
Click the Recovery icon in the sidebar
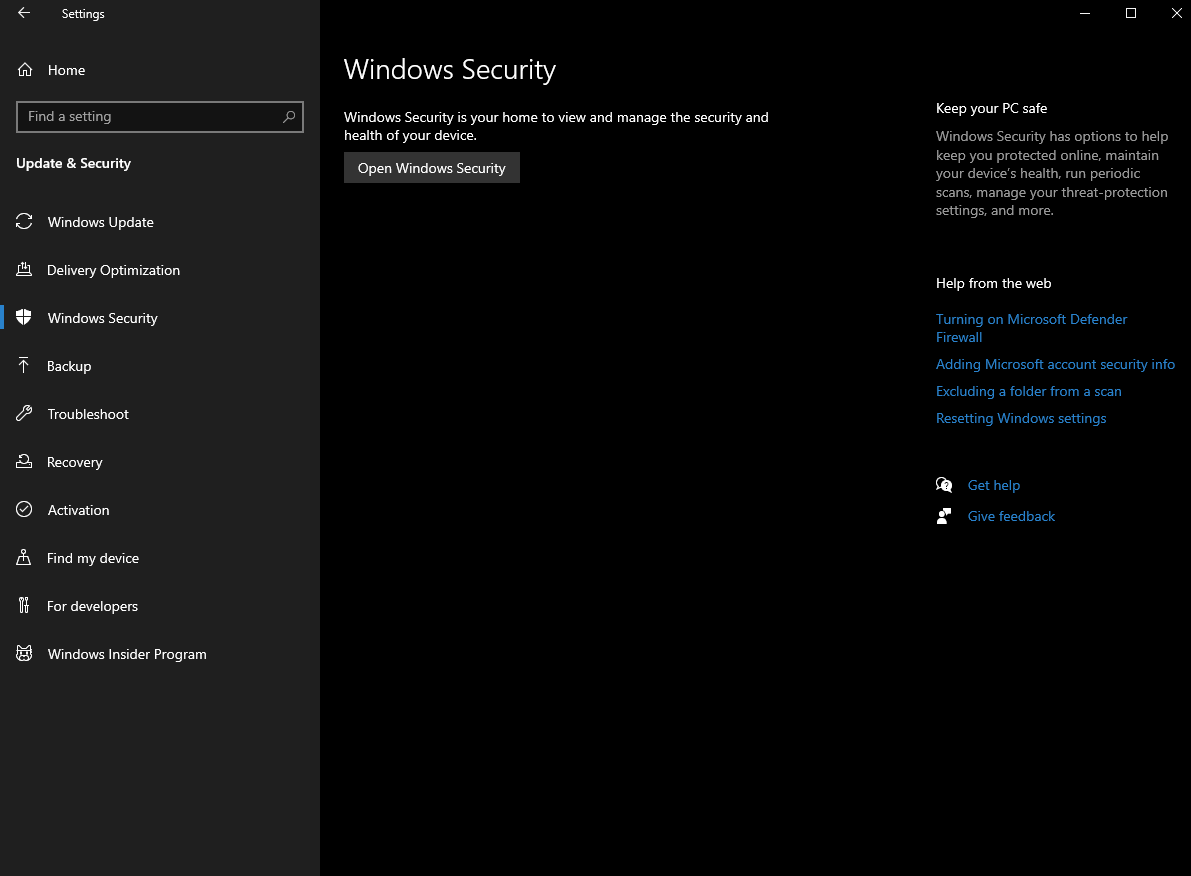[x=24, y=461]
